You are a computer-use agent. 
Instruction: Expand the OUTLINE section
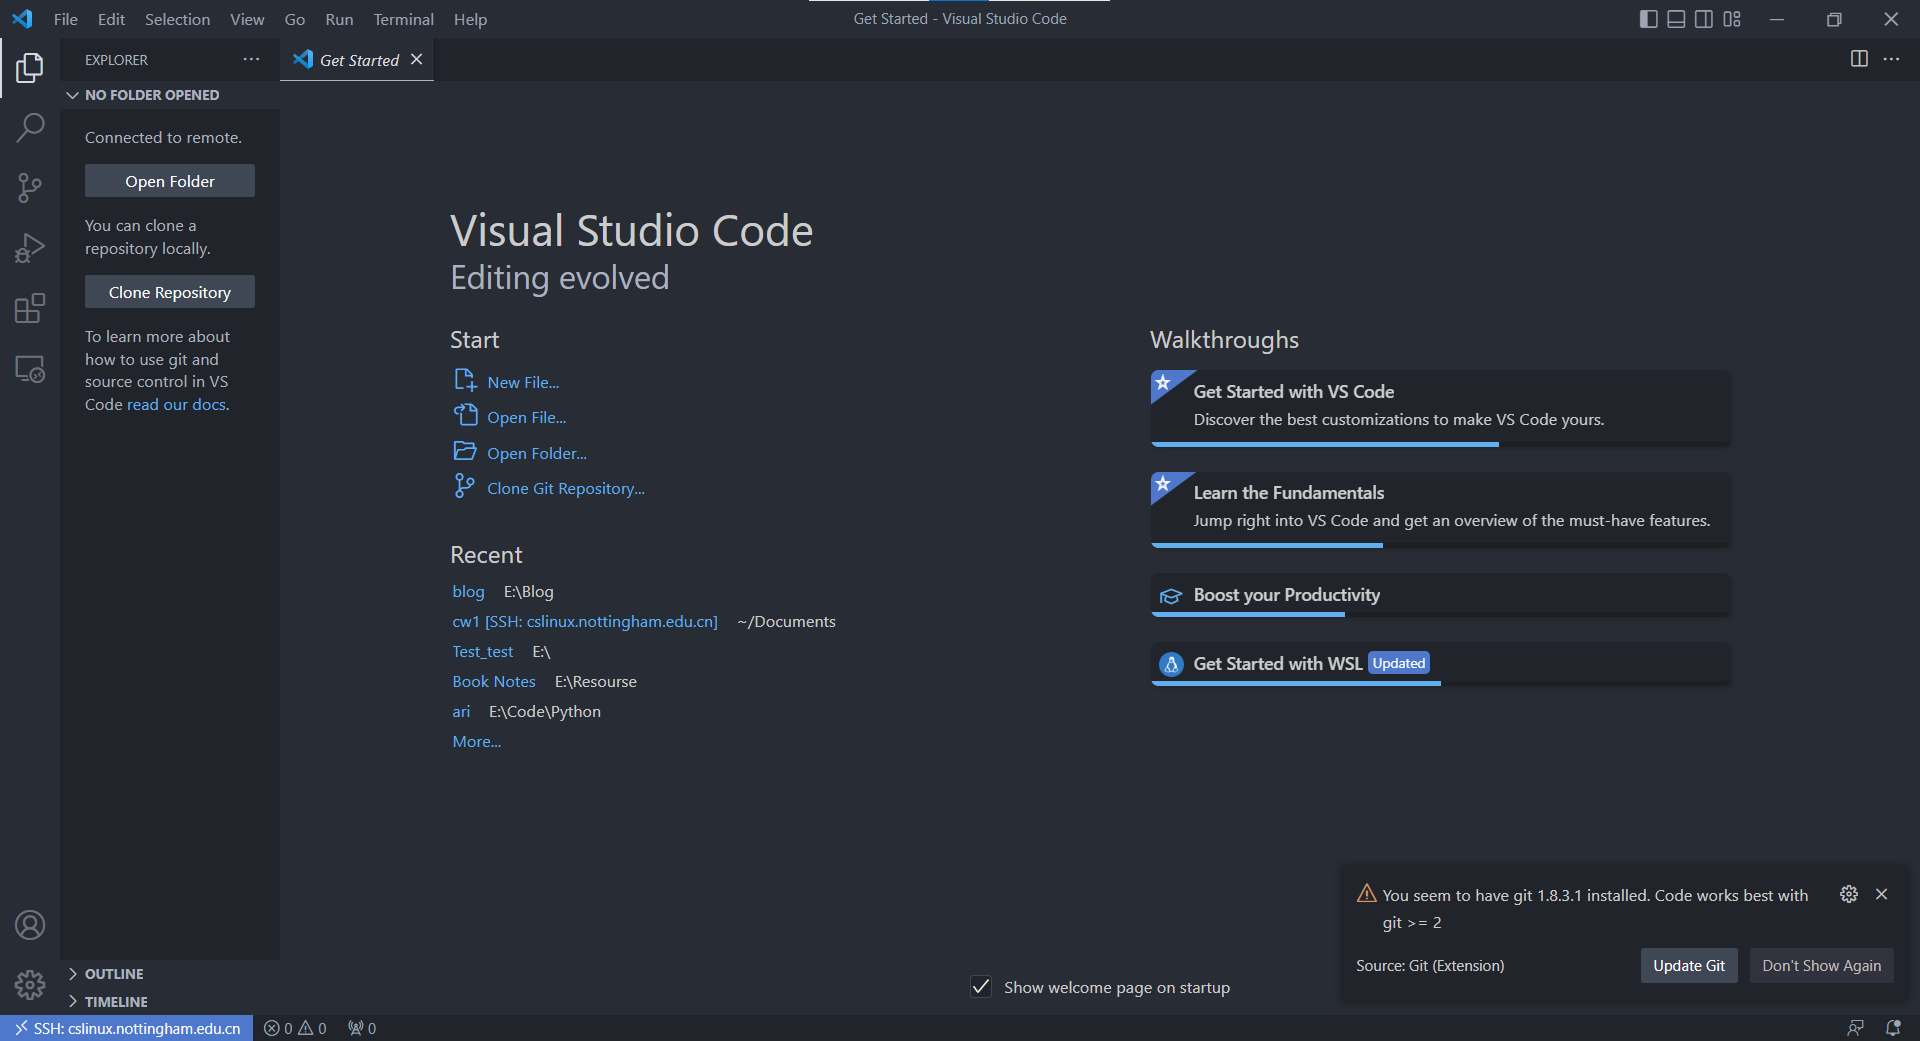[x=170, y=974]
